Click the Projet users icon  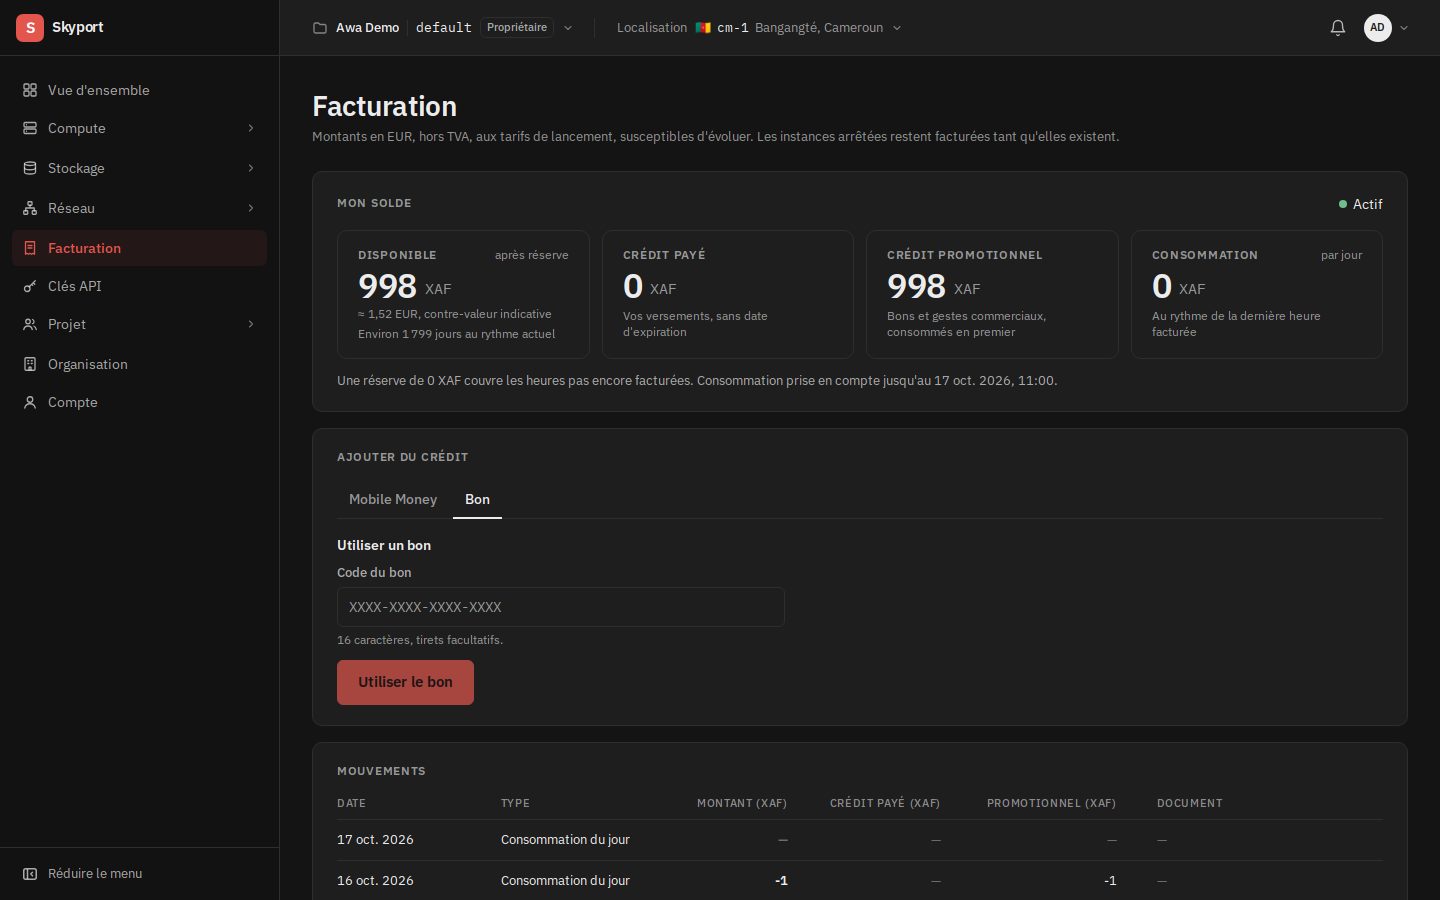[30, 324]
